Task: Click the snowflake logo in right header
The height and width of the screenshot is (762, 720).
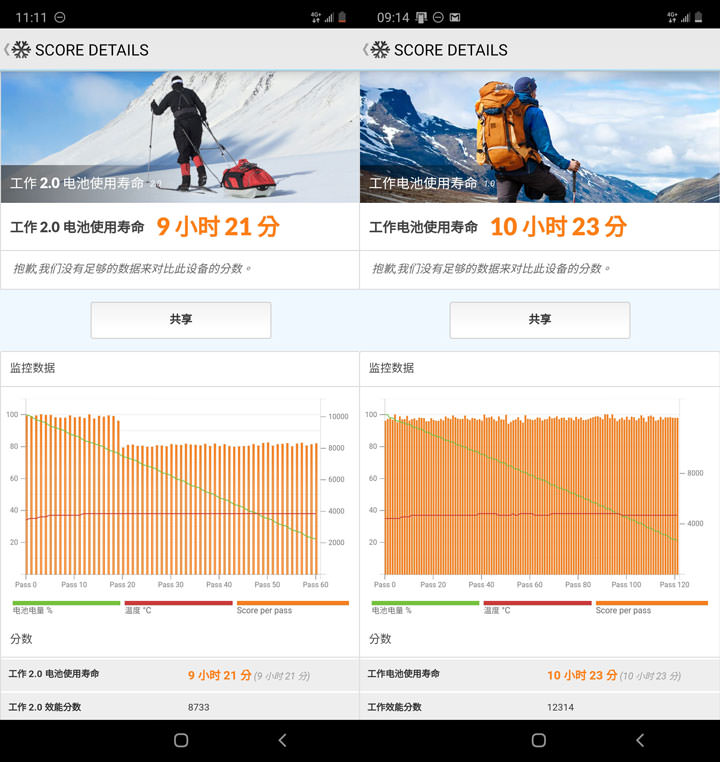Action: [380, 50]
